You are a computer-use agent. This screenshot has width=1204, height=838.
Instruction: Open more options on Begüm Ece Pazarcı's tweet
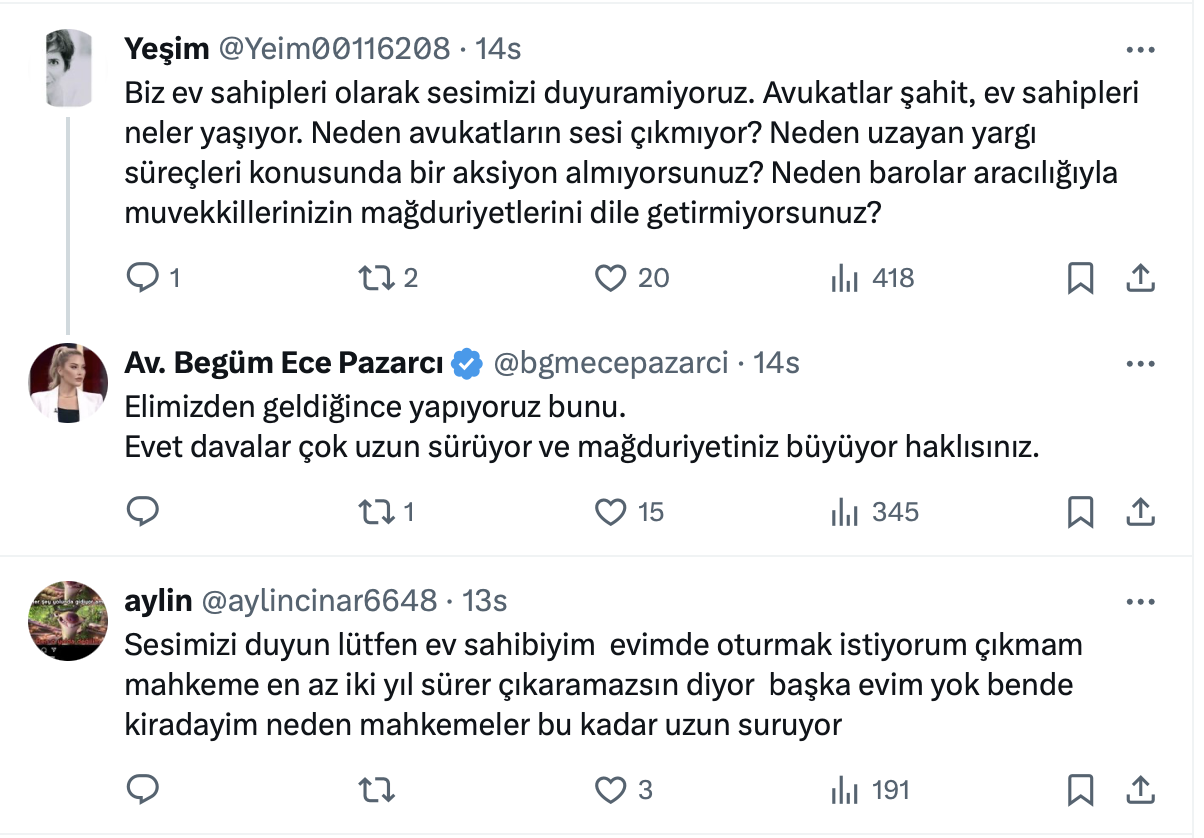point(1140,364)
